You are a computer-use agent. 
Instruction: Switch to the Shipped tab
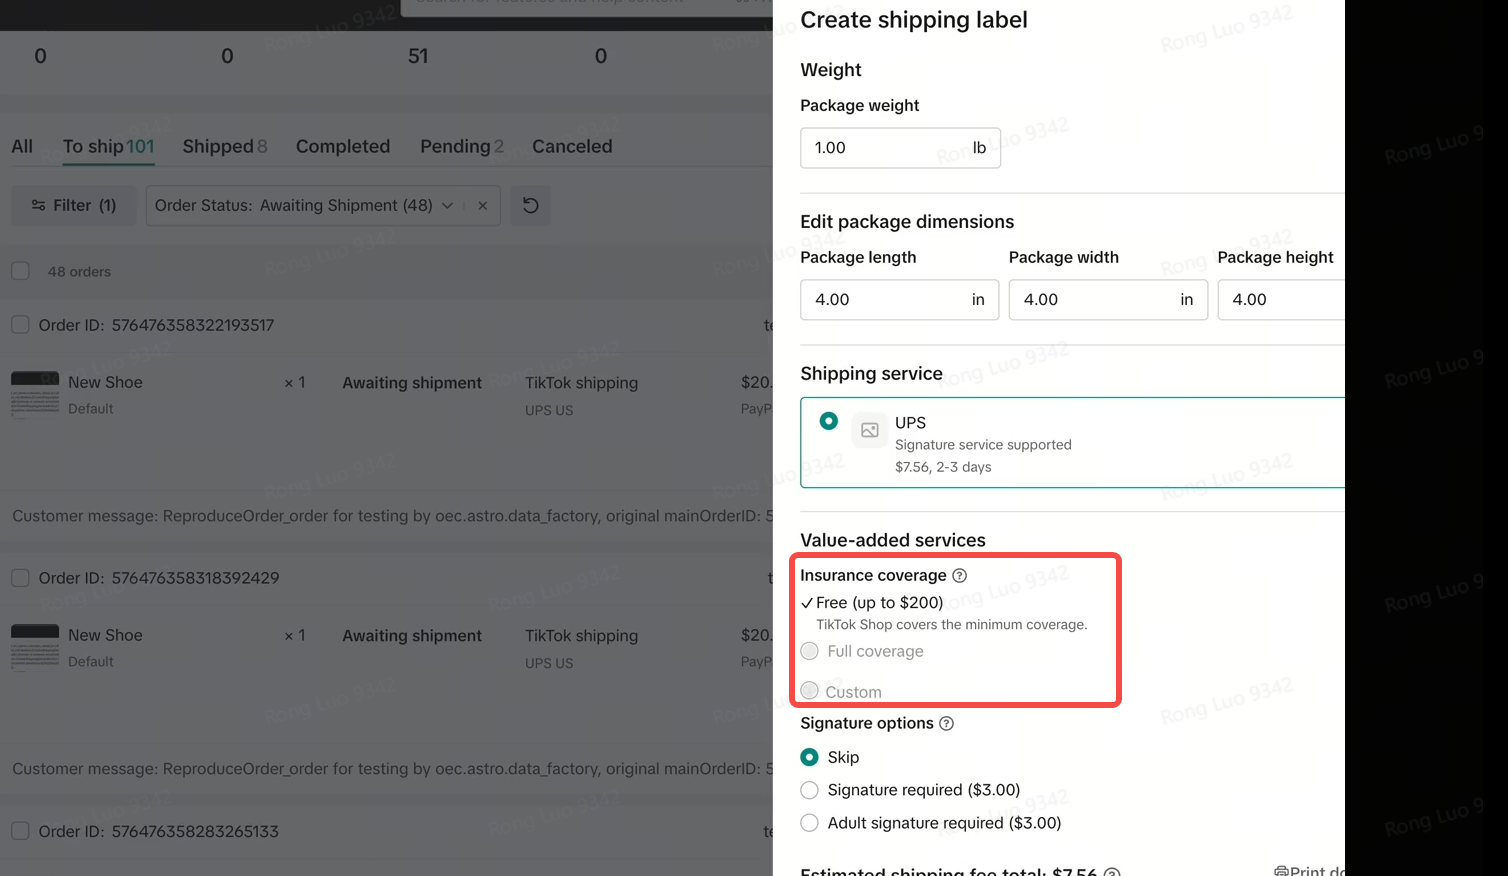[x=224, y=146]
